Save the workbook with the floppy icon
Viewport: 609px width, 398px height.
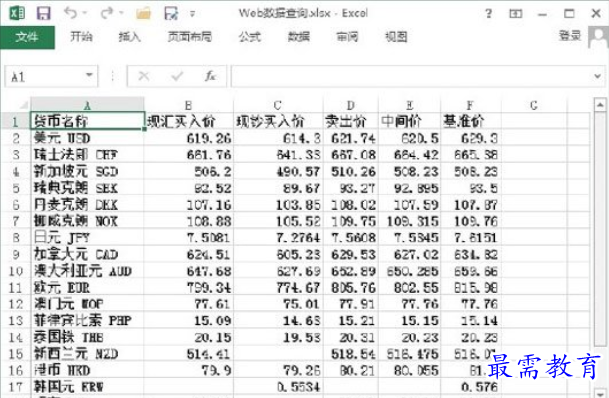tap(44, 13)
